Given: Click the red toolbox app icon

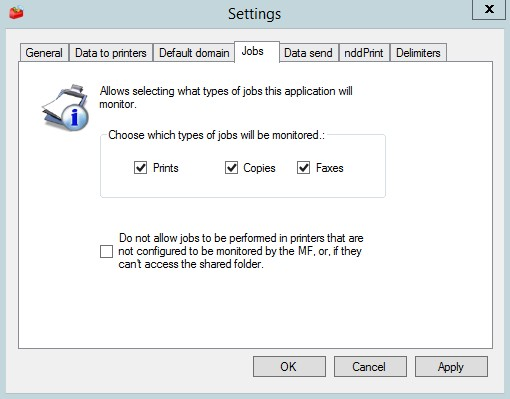Looking at the screenshot, I should tap(16, 13).
